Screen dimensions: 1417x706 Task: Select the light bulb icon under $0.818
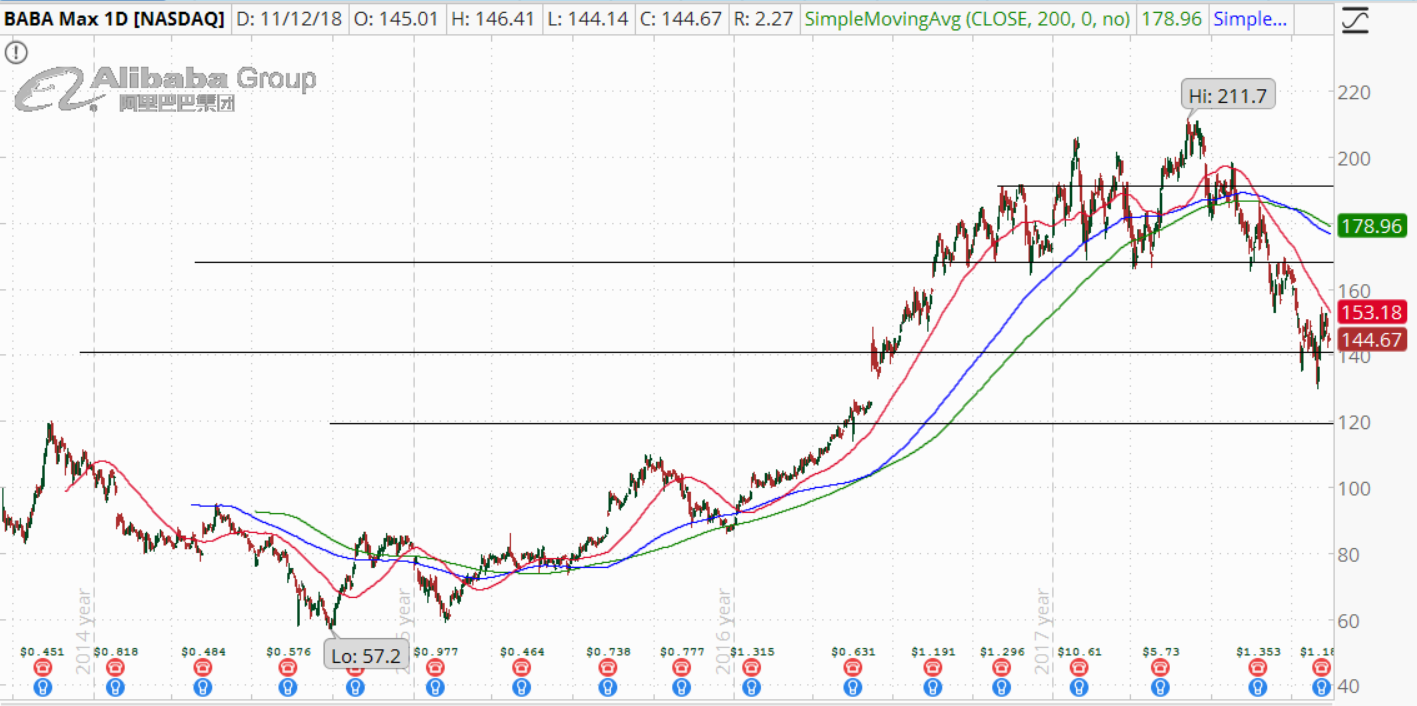click(x=115, y=688)
